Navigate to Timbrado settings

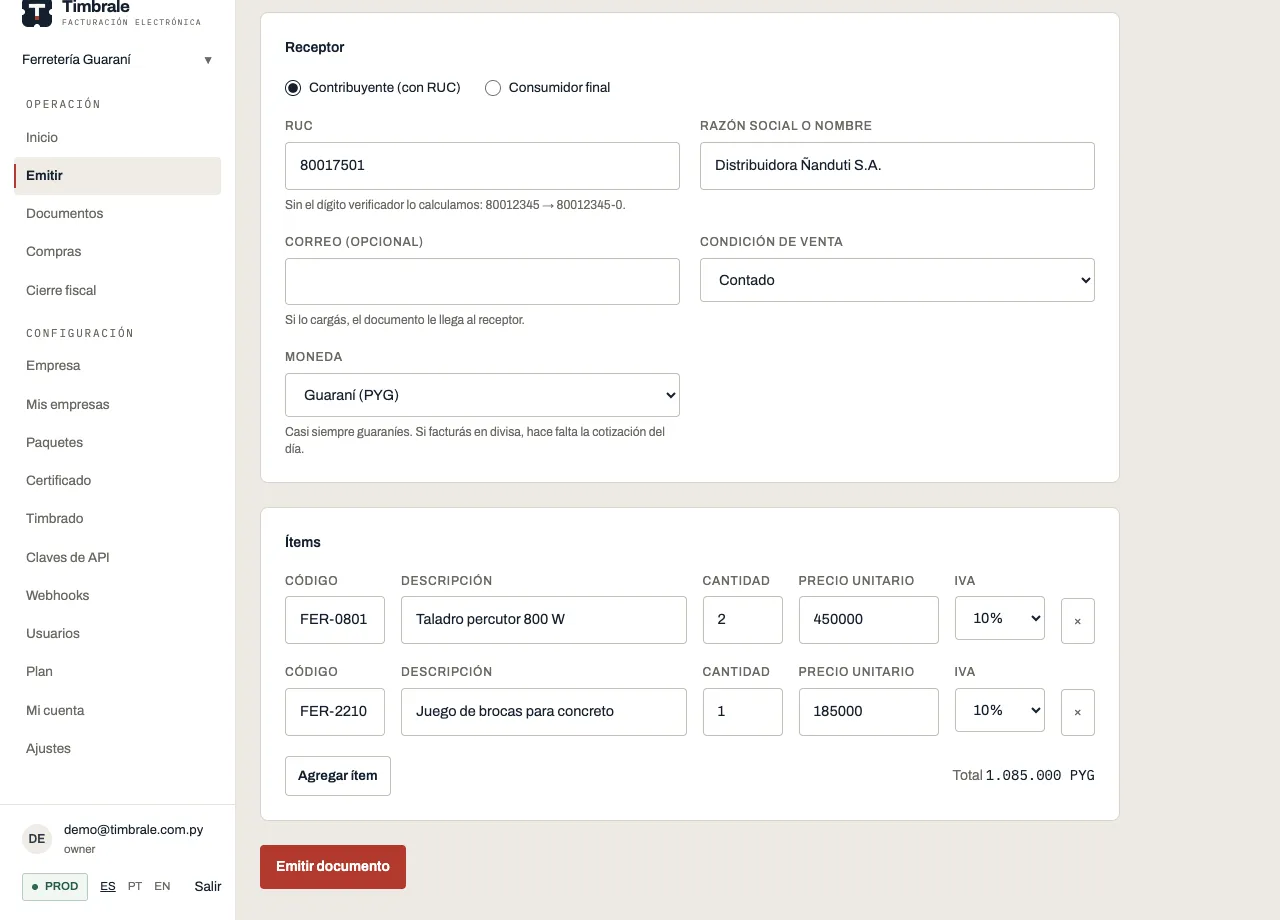[x=118, y=519]
